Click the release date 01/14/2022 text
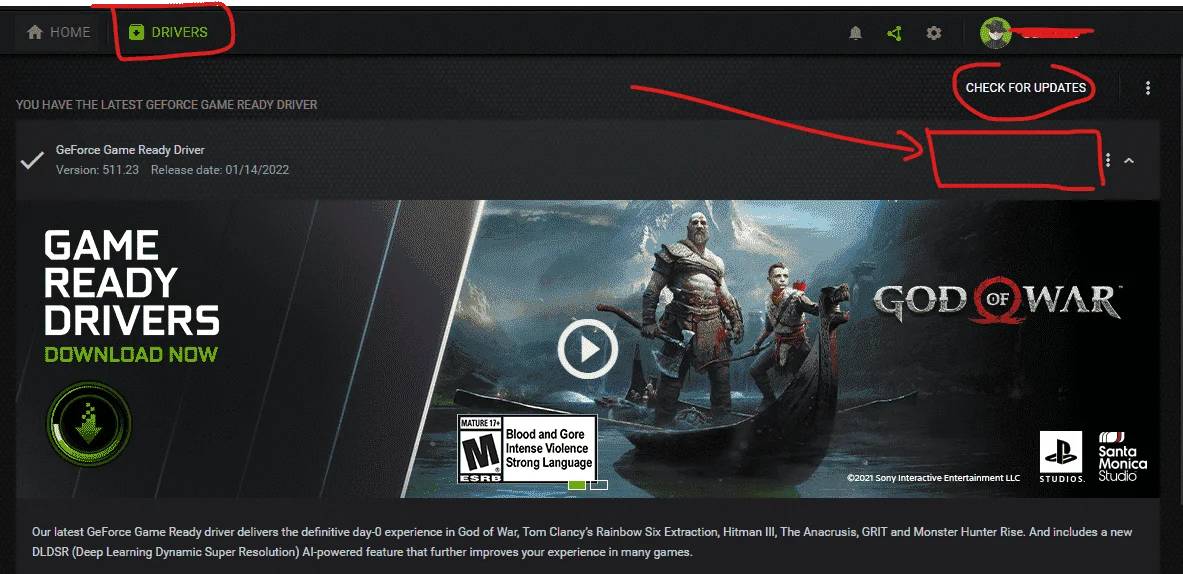Screen dimensions: 1183x574 [x=220, y=170]
